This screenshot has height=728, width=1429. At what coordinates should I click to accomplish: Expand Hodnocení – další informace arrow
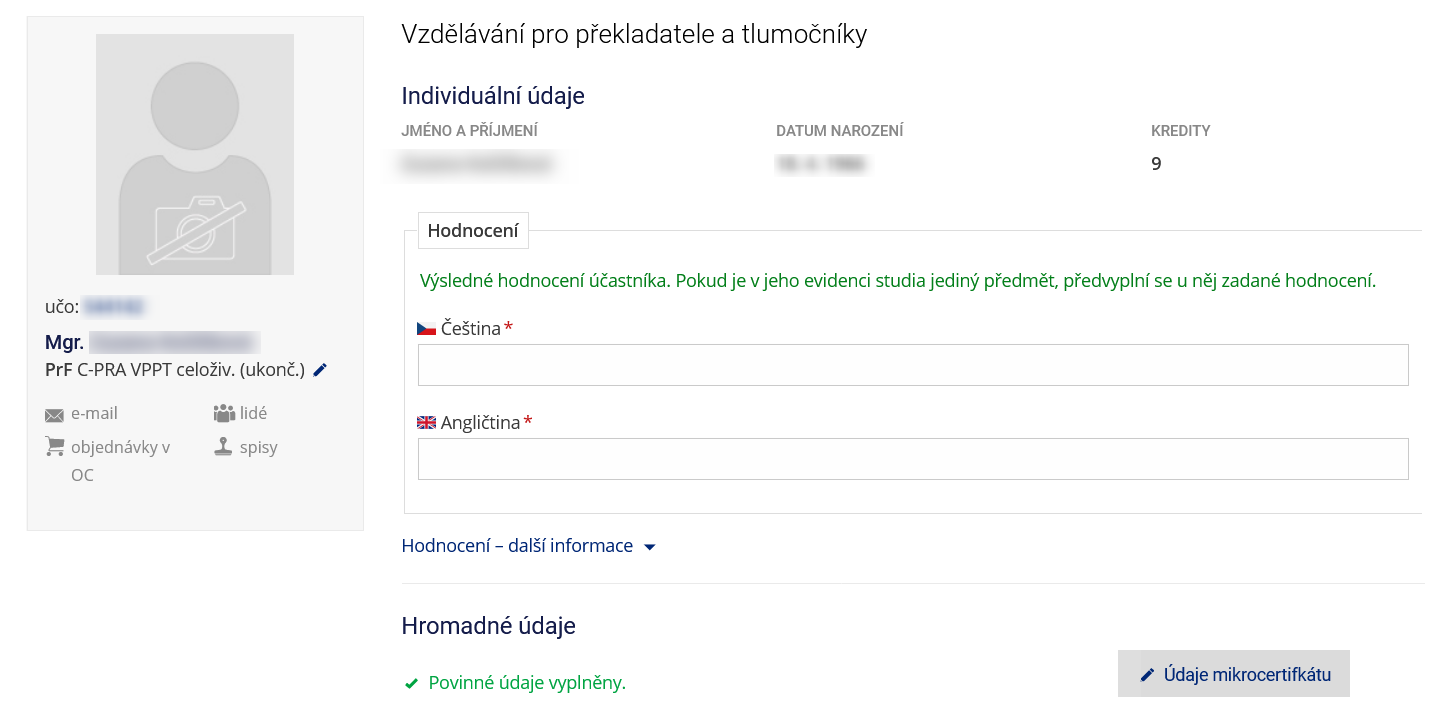[x=649, y=547]
